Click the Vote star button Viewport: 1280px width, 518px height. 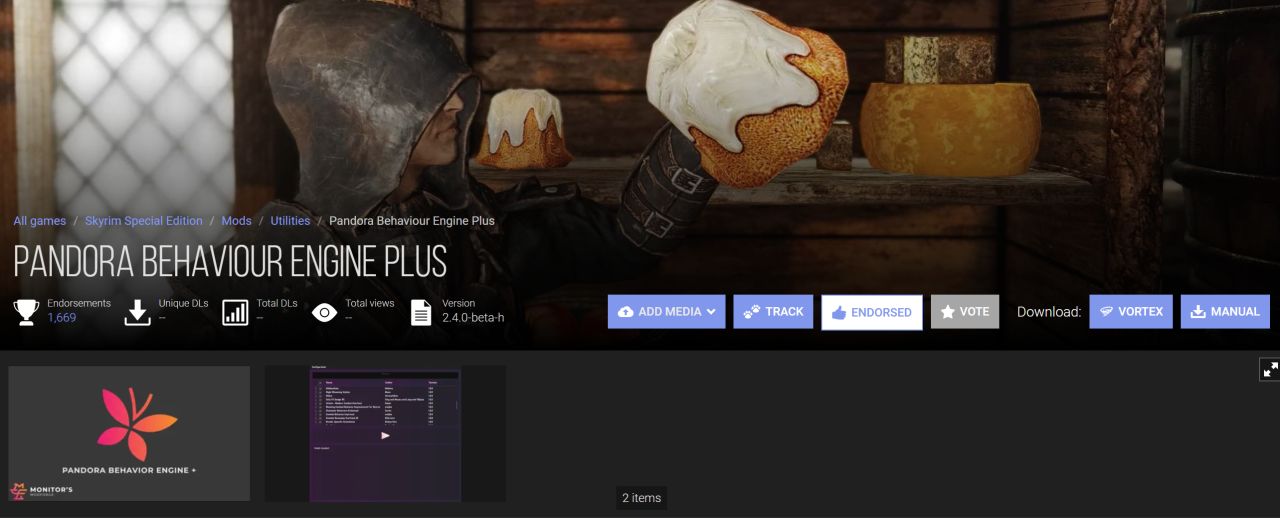(965, 312)
